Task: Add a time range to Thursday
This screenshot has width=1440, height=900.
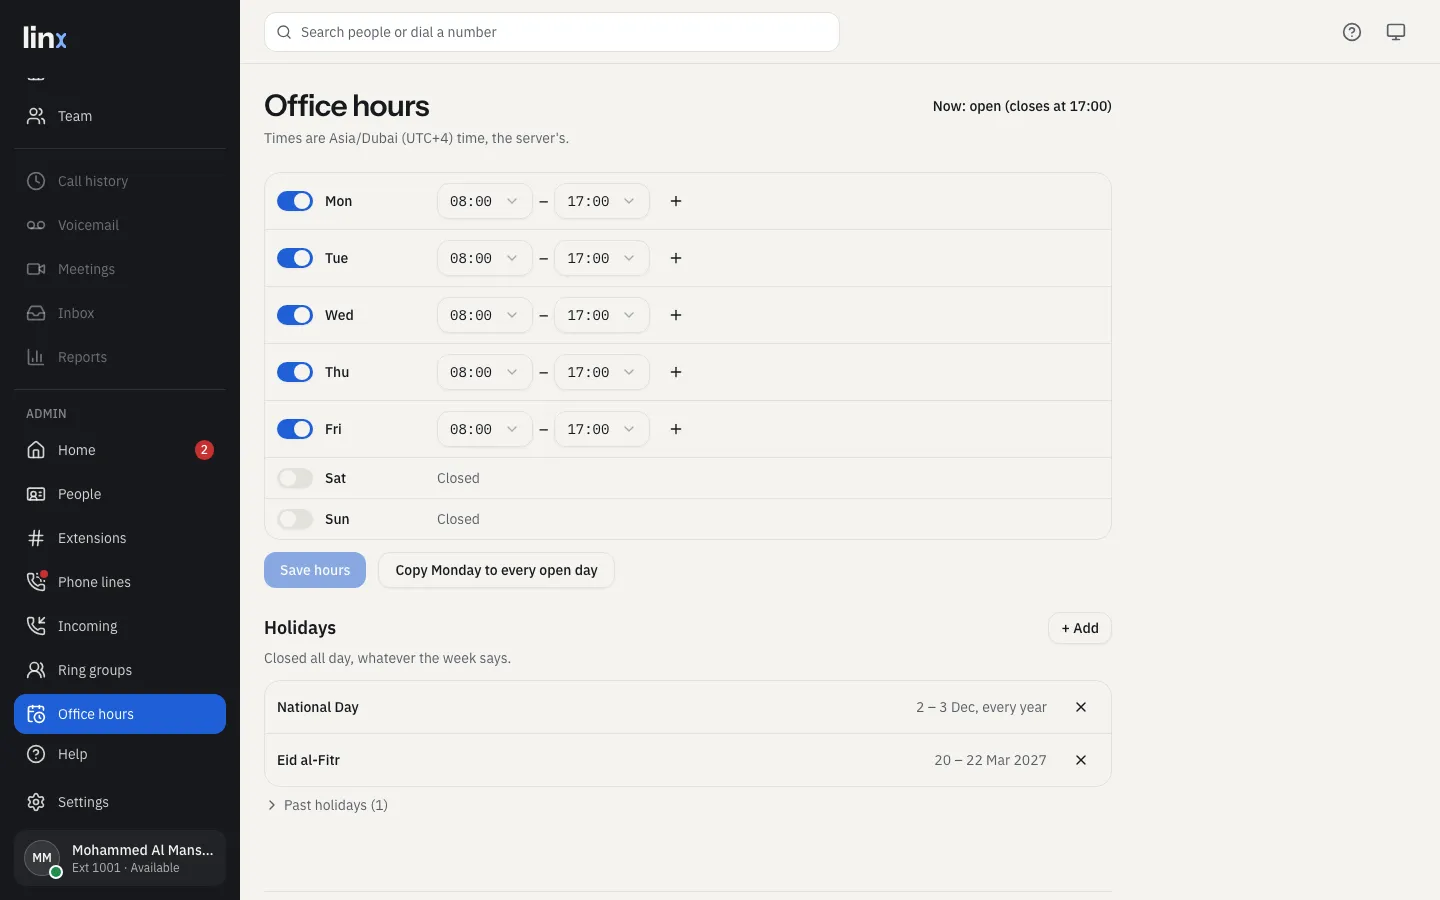Action: [676, 372]
